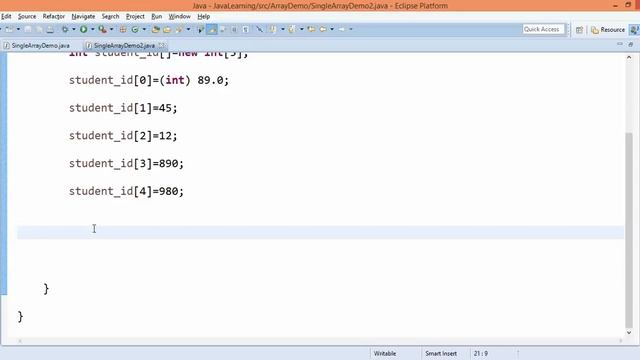Click the line student_id[2]=12;
Screen dimensions: 640x360
coord(123,136)
